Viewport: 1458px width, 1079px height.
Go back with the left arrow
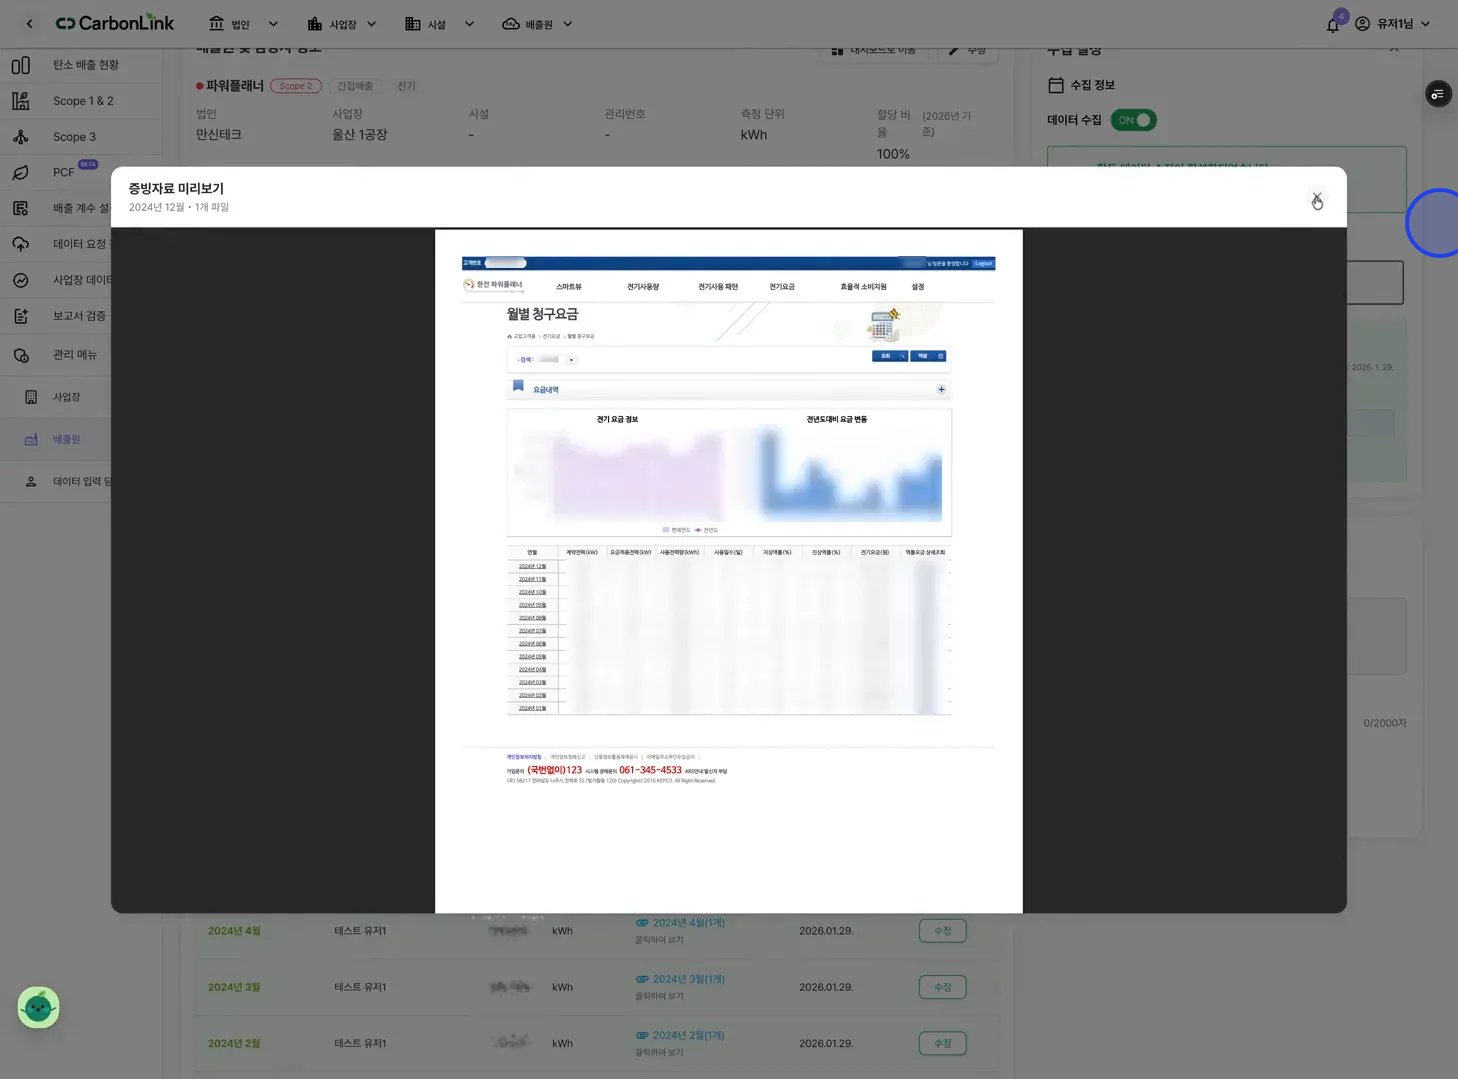click(x=29, y=23)
